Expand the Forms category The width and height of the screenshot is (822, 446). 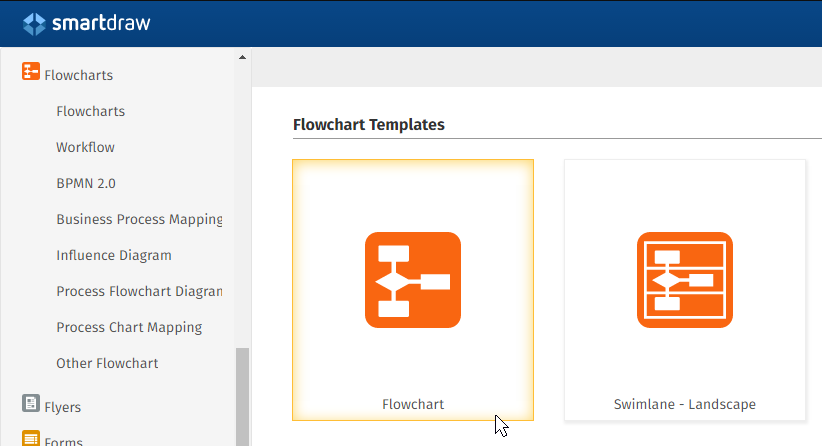click(63, 441)
